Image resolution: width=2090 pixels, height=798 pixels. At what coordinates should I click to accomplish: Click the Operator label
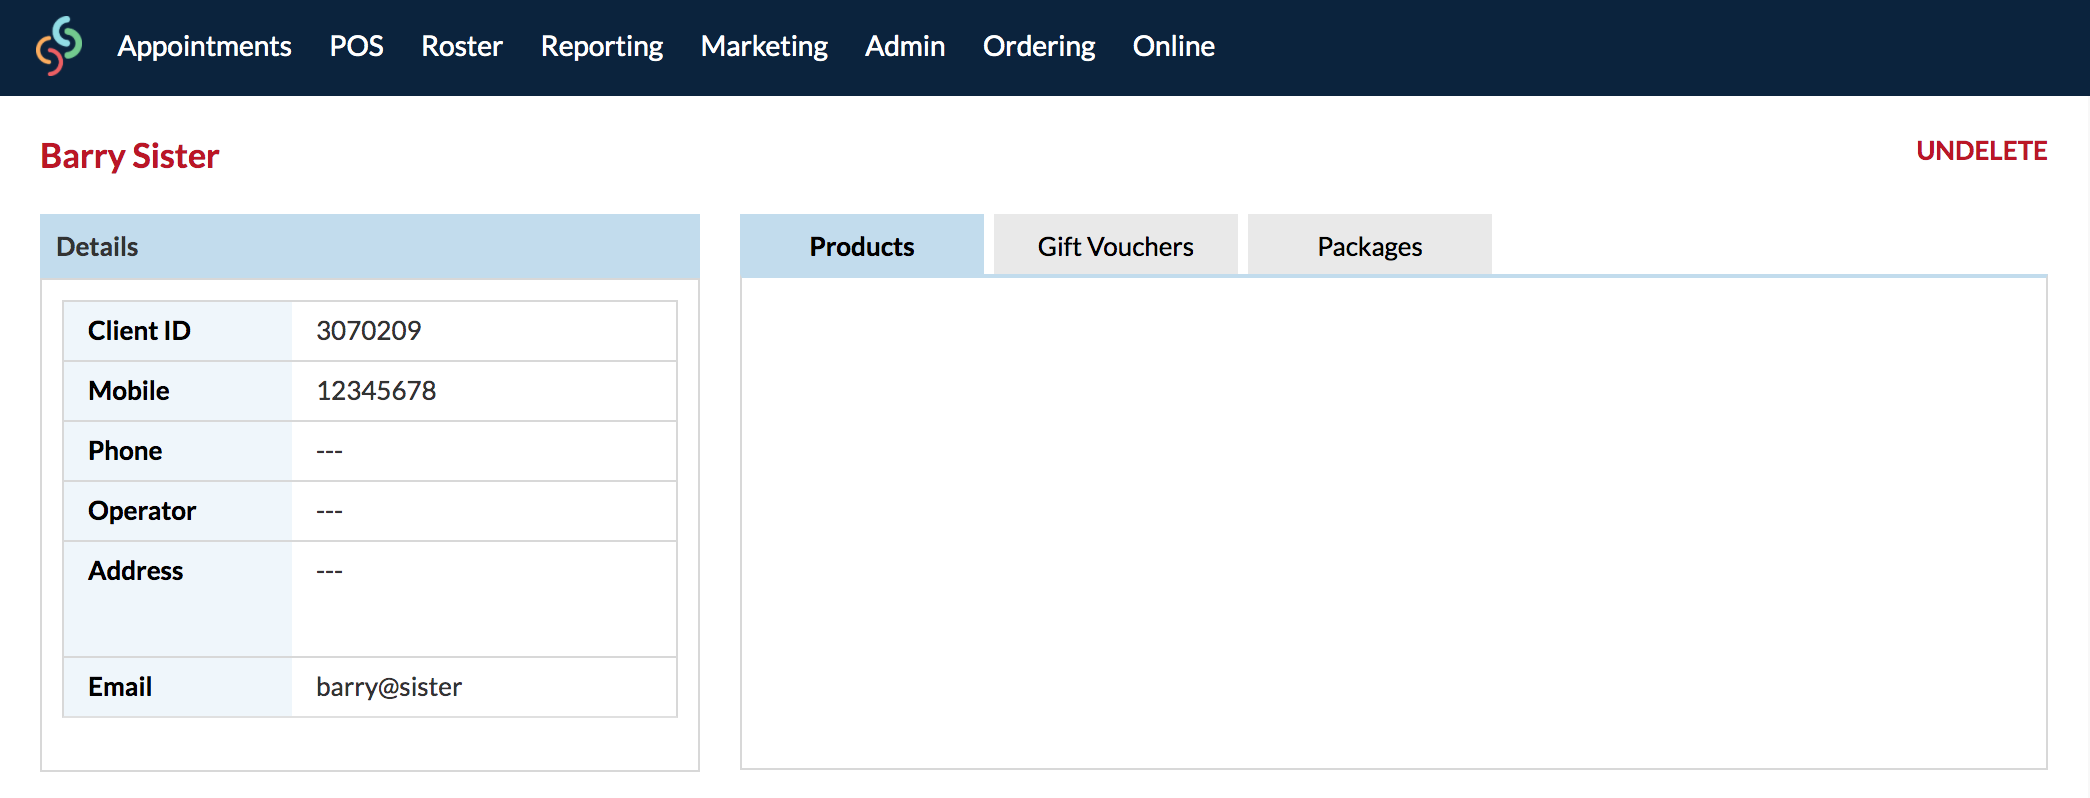coord(142,511)
